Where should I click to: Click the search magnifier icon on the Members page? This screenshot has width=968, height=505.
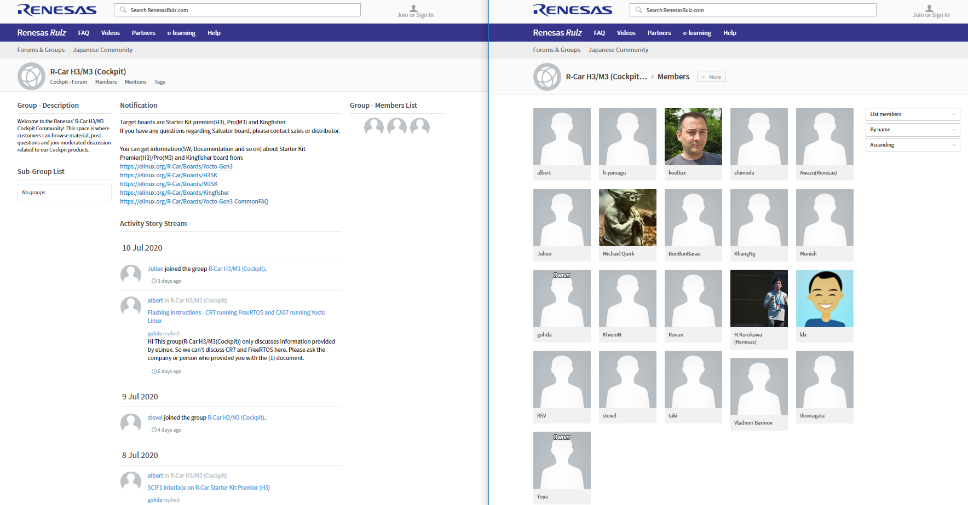[x=639, y=10]
